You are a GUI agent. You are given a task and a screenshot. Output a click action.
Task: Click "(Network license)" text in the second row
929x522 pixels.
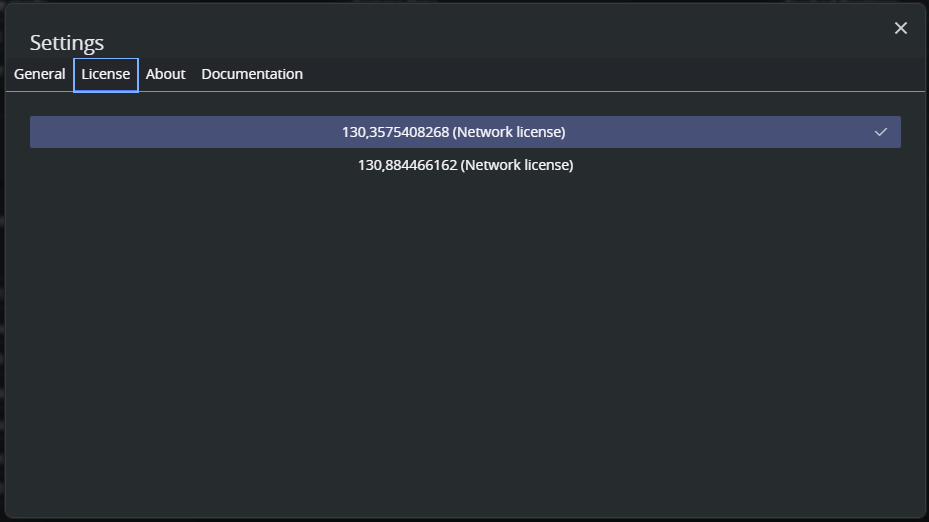[517, 165]
